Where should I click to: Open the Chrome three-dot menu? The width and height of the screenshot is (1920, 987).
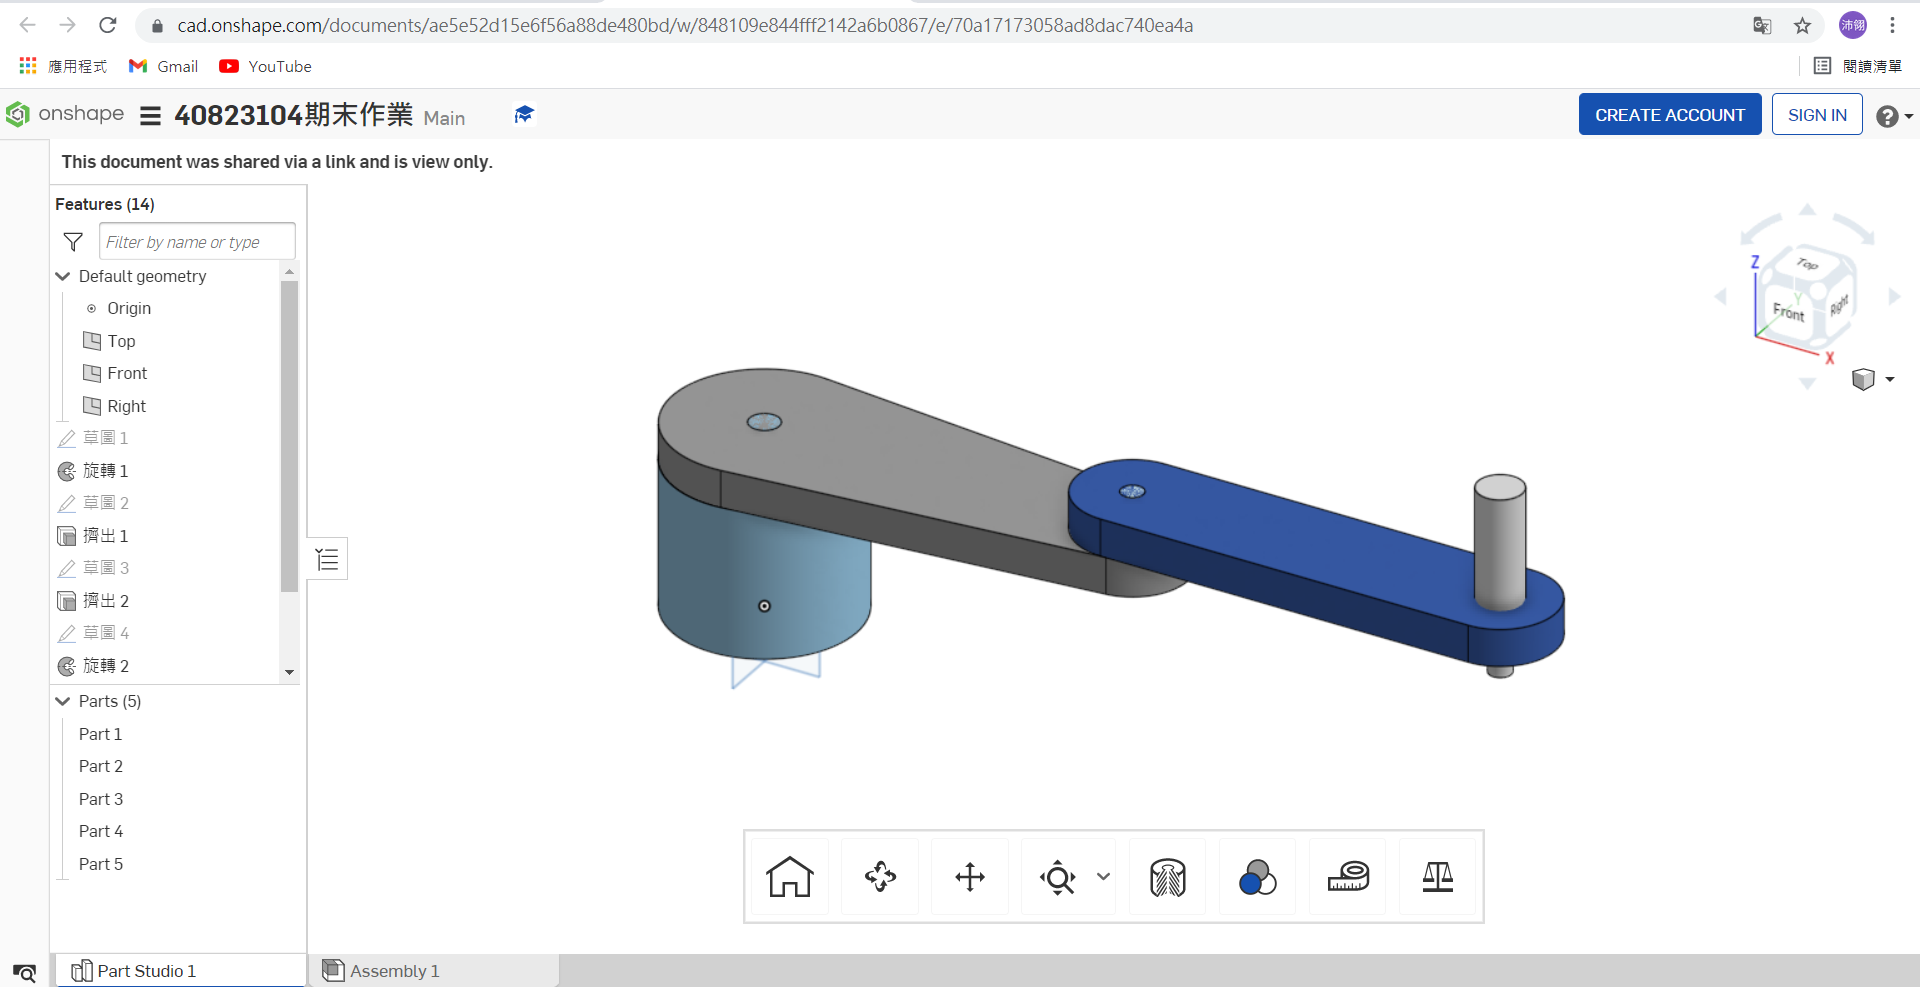[x=1892, y=25]
